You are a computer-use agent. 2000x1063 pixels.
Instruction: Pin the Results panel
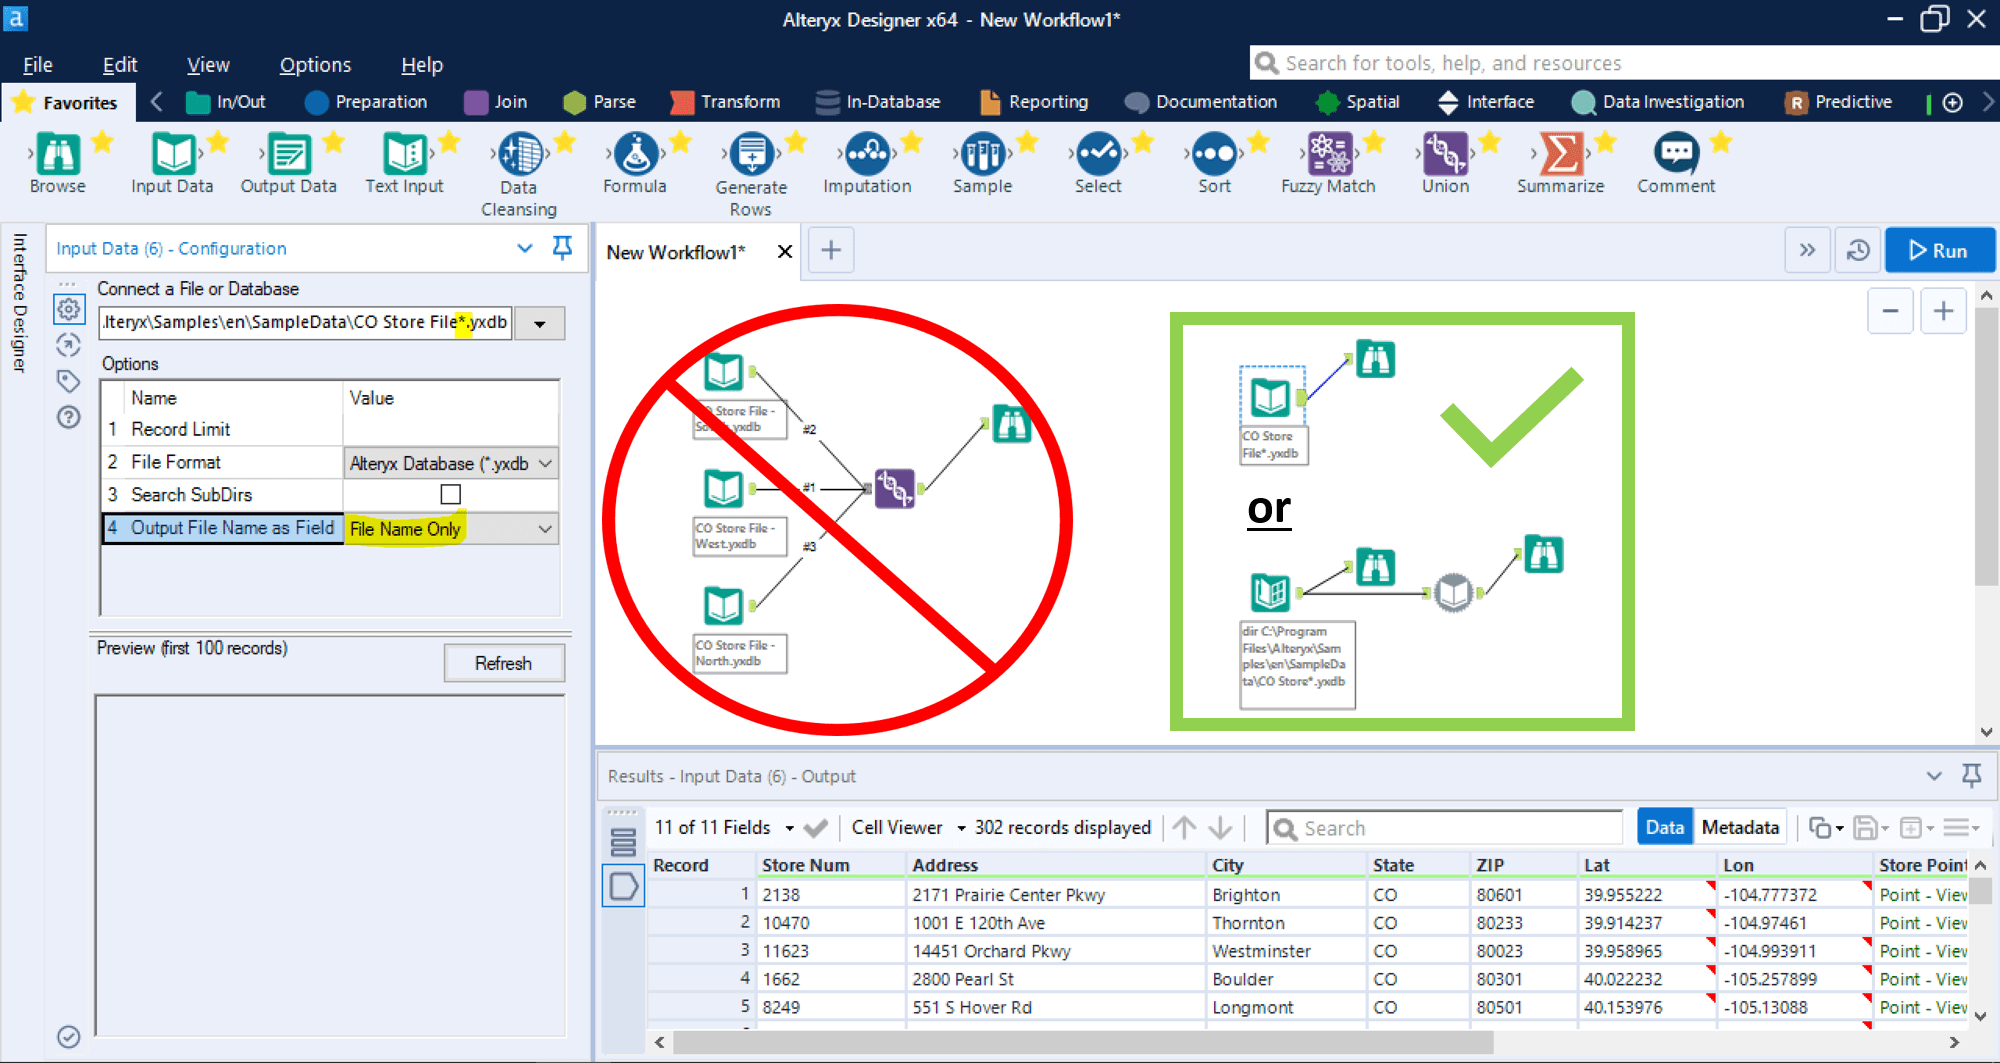(1971, 776)
